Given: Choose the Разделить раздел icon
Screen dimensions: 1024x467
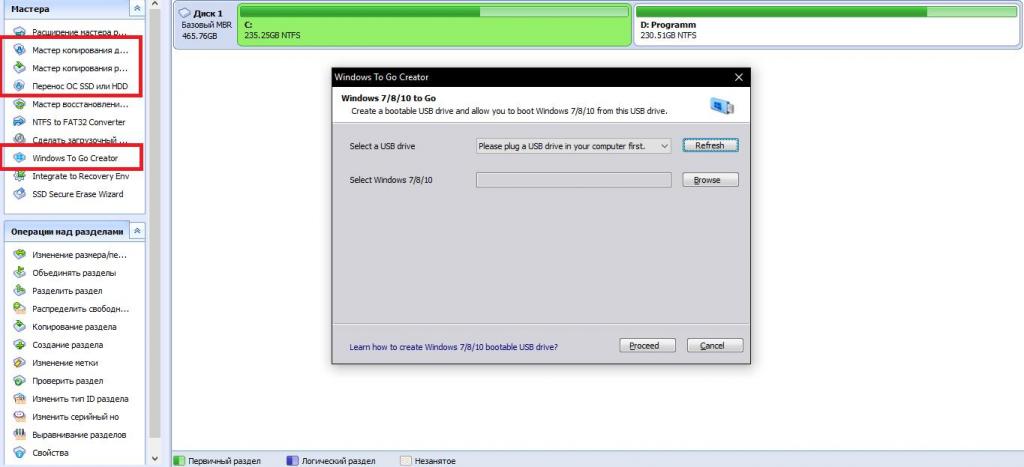Looking at the screenshot, I should [20, 291].
